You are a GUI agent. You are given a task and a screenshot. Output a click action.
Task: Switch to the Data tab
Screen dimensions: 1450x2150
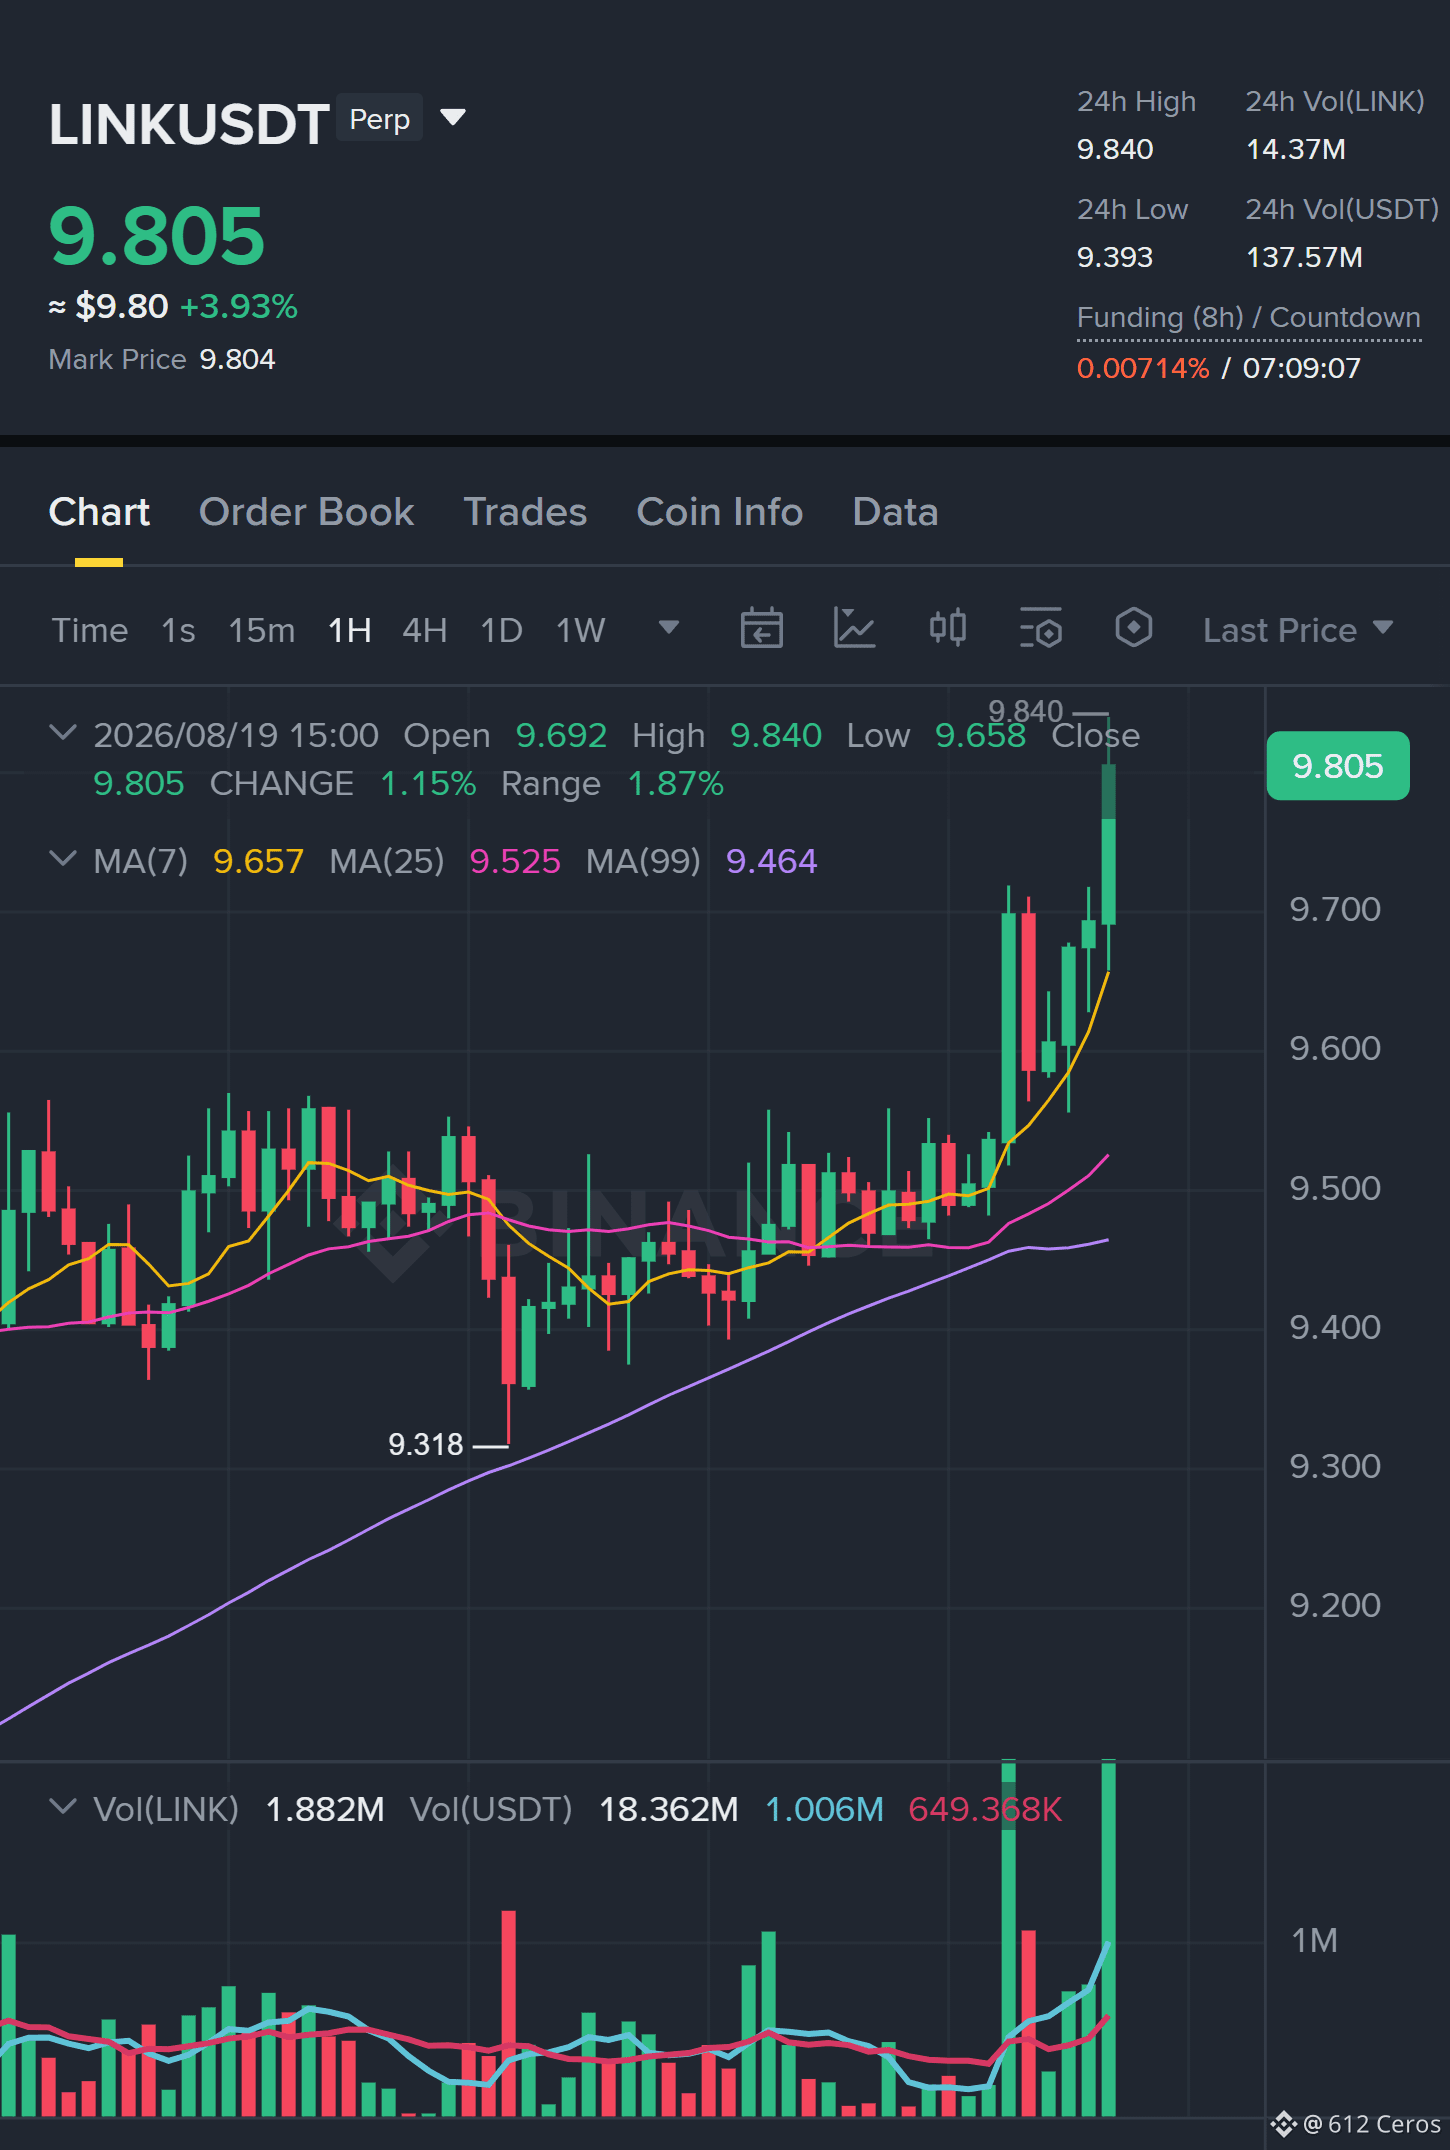tap(895, 512)
